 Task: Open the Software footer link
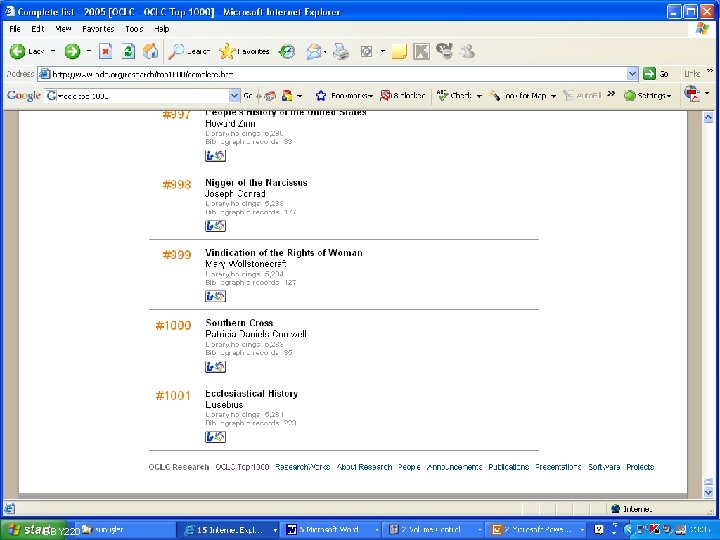pyautogui.click(x=604, y=467)
